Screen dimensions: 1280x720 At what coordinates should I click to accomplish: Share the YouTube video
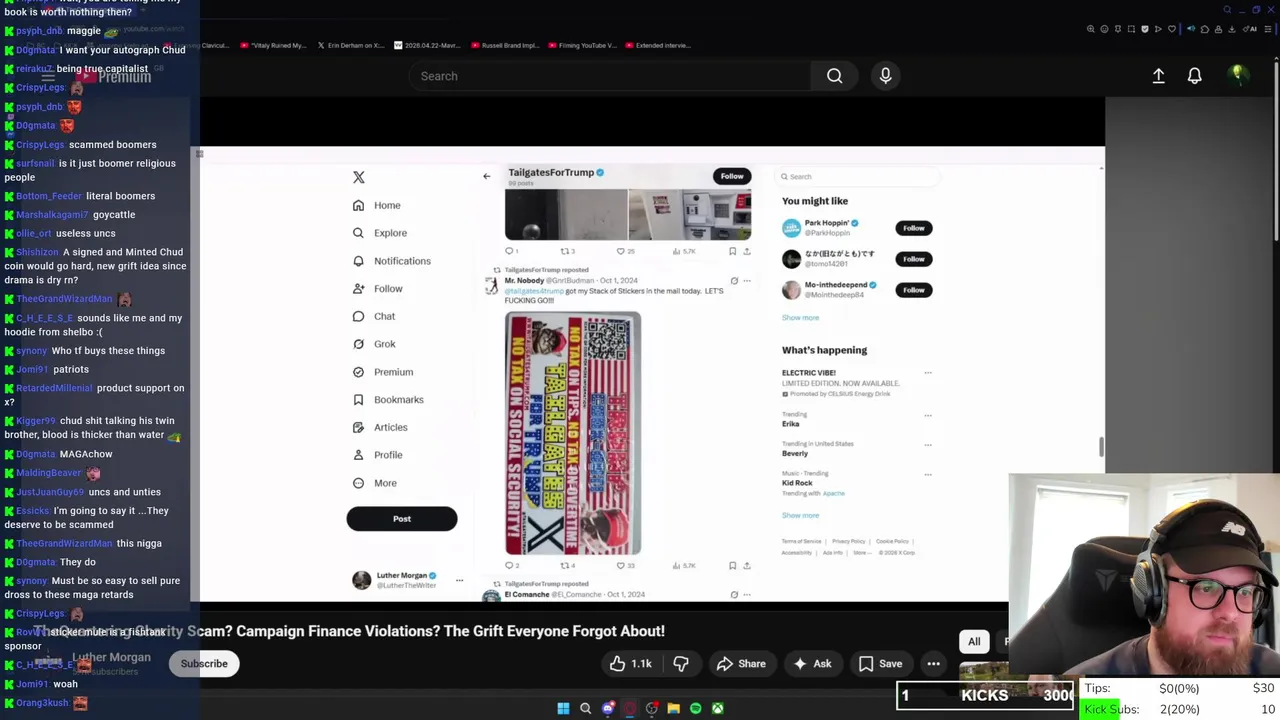(741, 664)
